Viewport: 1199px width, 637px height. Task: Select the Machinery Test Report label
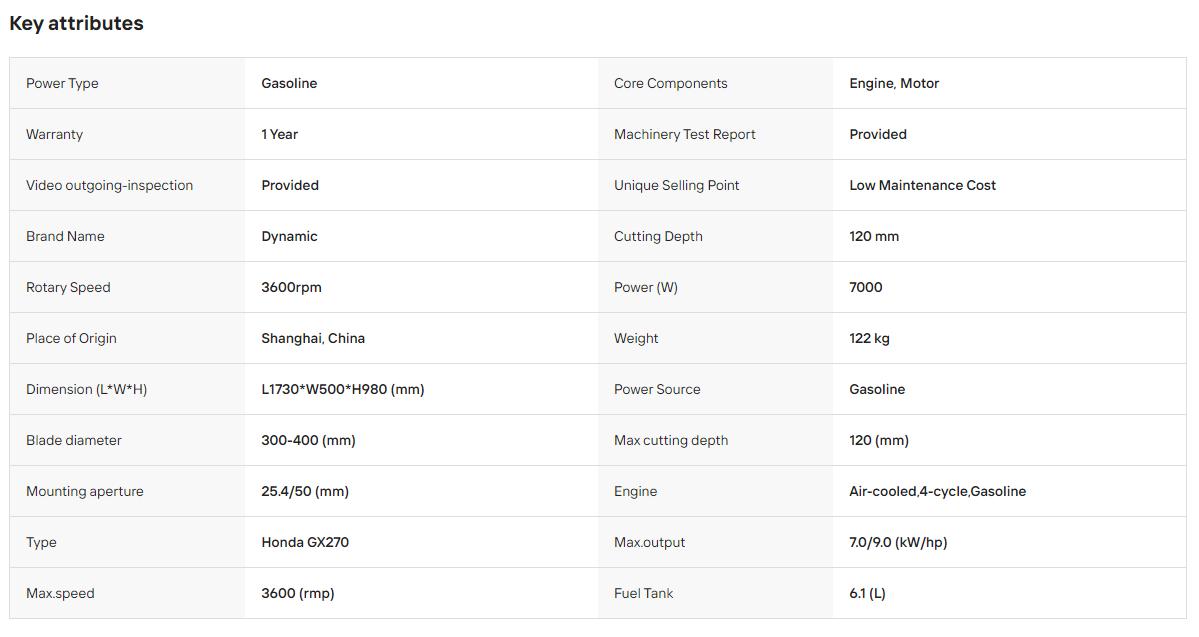pyautogui.click(x=684, y=135)
